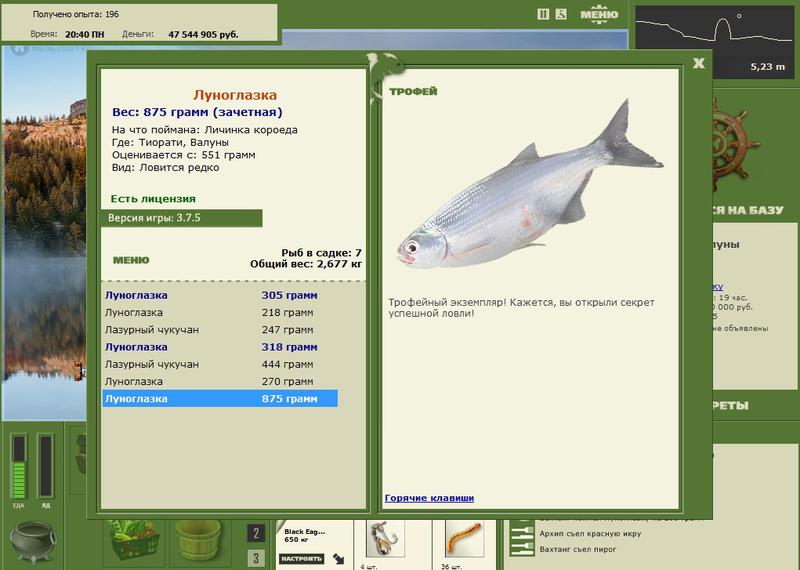Open the green basket of food
This screenshot has width=800, height=570.
[134, 542]
